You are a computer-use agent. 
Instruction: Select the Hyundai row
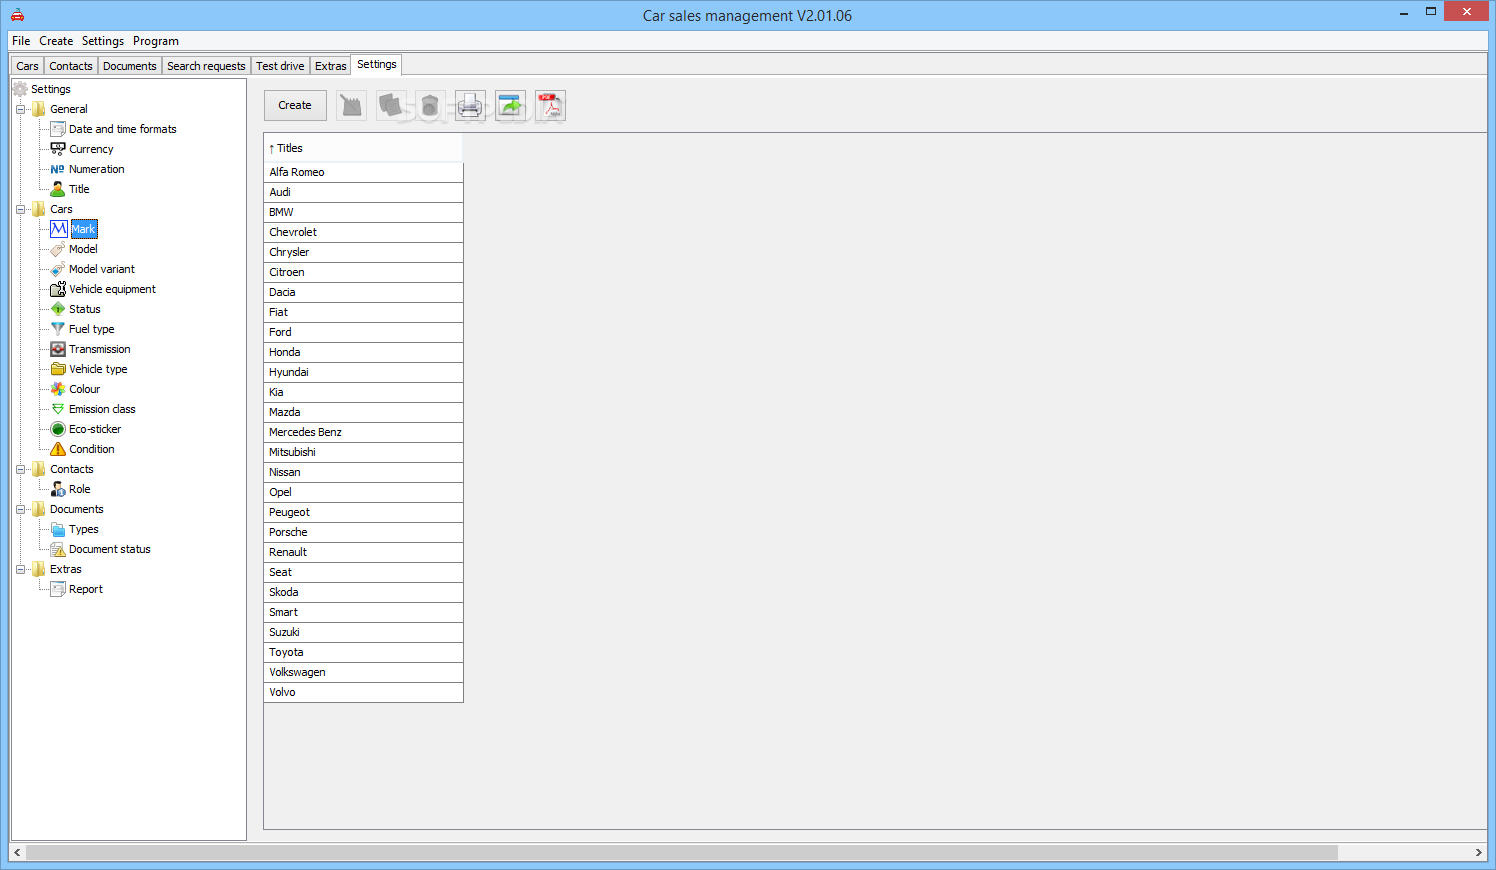click(363, 372)
